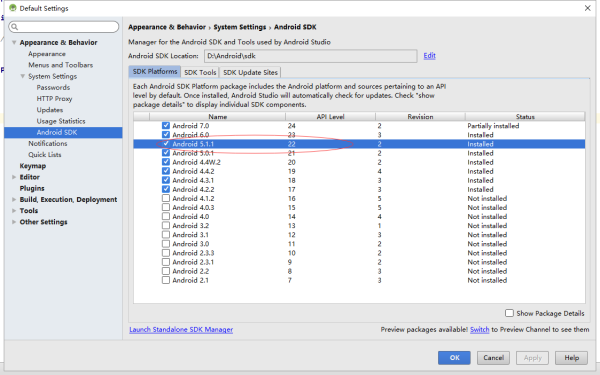This screenshot has width=600, height=375.
Task: Uncheck Android 4.3.1 checkbox
Action: pyautogui.click(x=166, y=180)
